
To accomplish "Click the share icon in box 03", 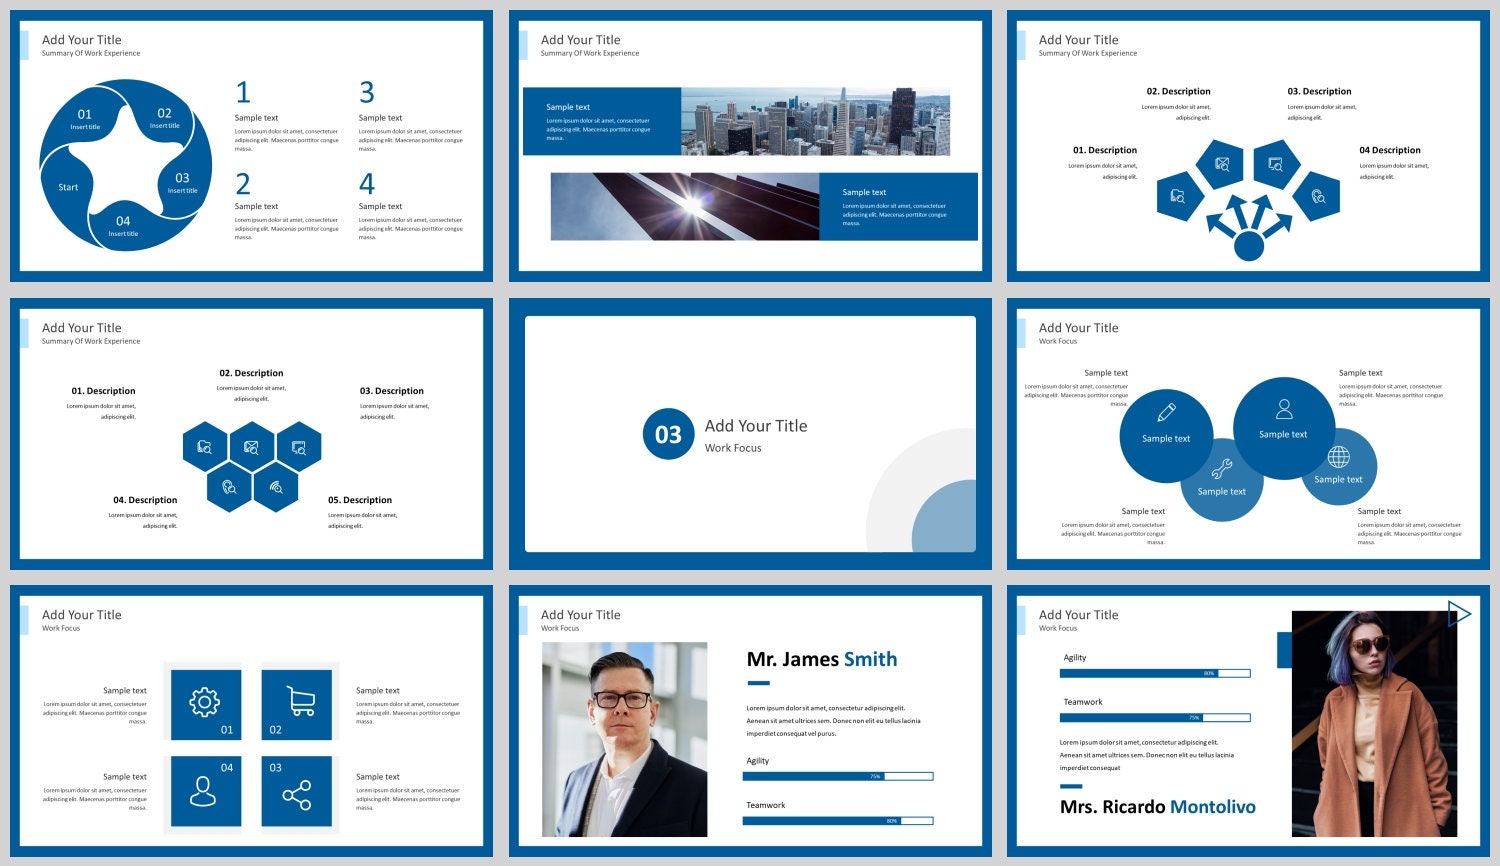I will point(297,791).
